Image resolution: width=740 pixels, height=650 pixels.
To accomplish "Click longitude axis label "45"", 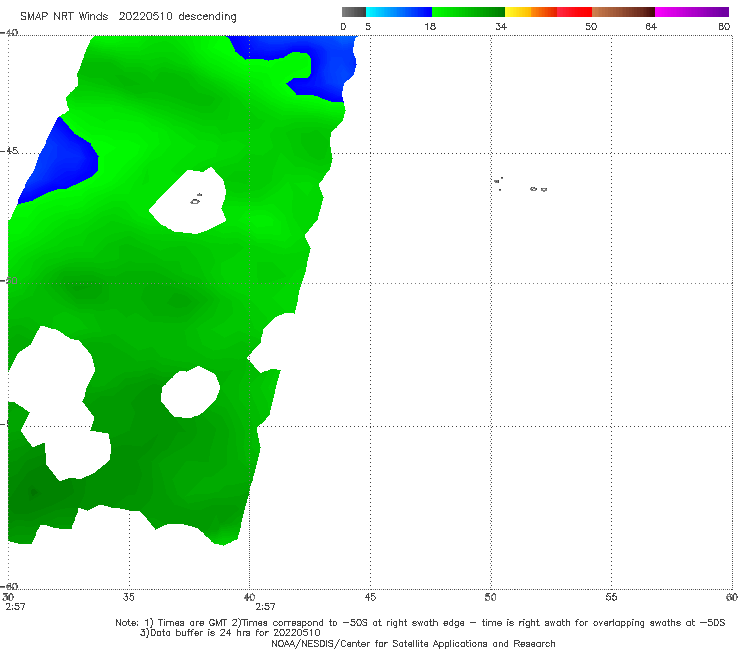I will (370, 597).
